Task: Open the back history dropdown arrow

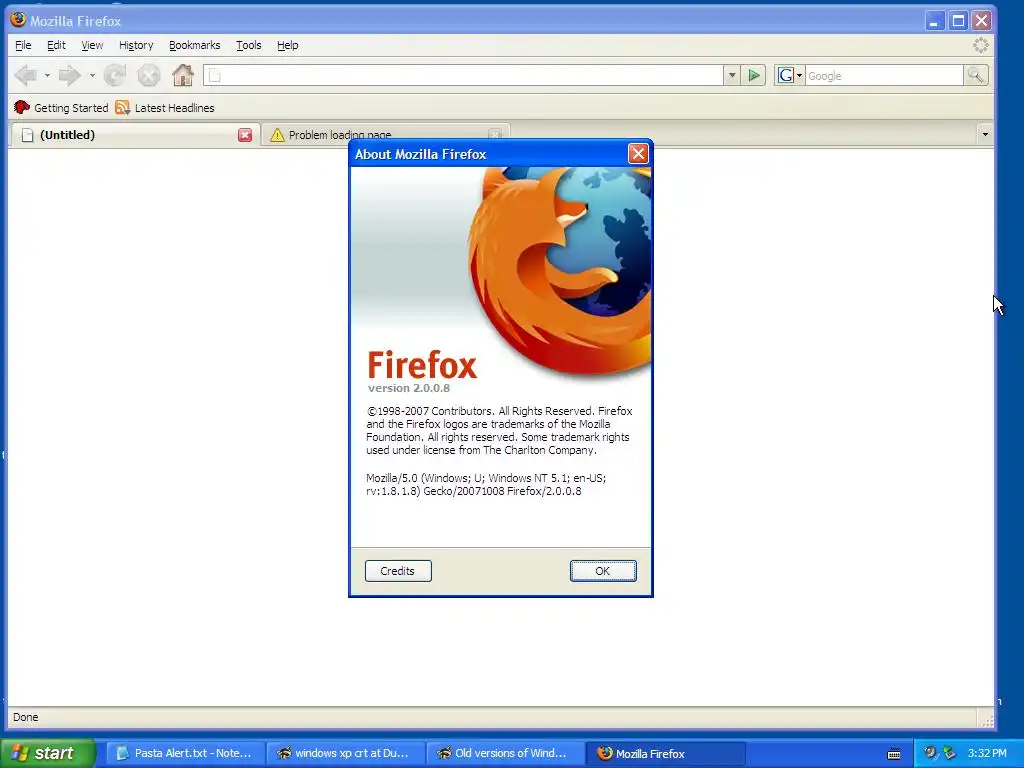Action: click(x=47, y=76)
